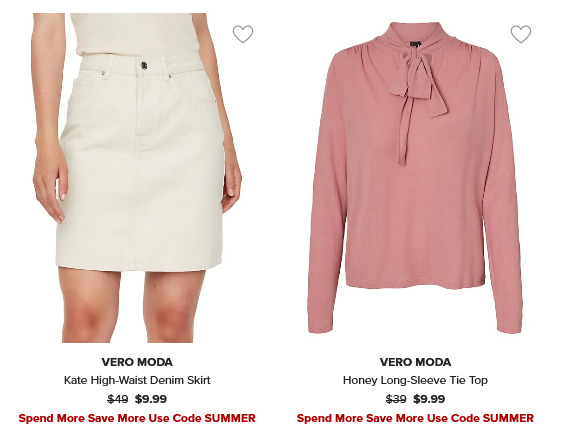This screenshot has width=576, height=446.
Task: Tap heart icon on Honey Tie Top
Action: [521, 34]
